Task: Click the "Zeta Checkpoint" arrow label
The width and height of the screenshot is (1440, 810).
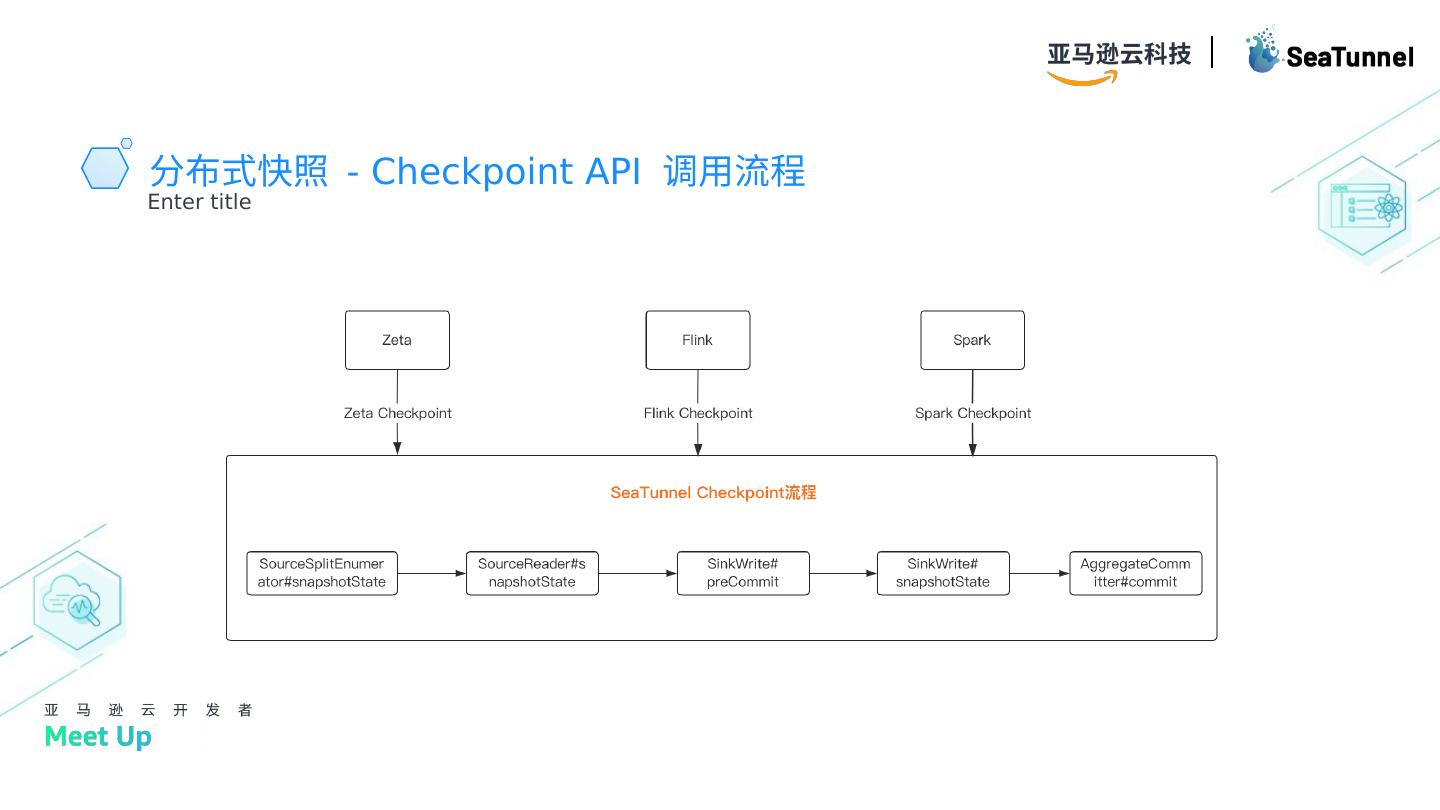Action: (398, 413)
